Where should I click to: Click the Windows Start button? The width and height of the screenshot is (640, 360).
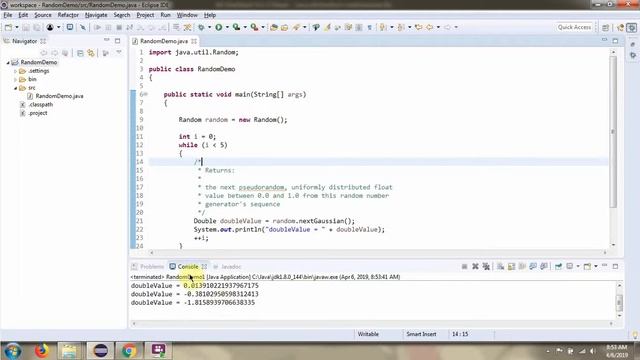click(x=12, y=351)
